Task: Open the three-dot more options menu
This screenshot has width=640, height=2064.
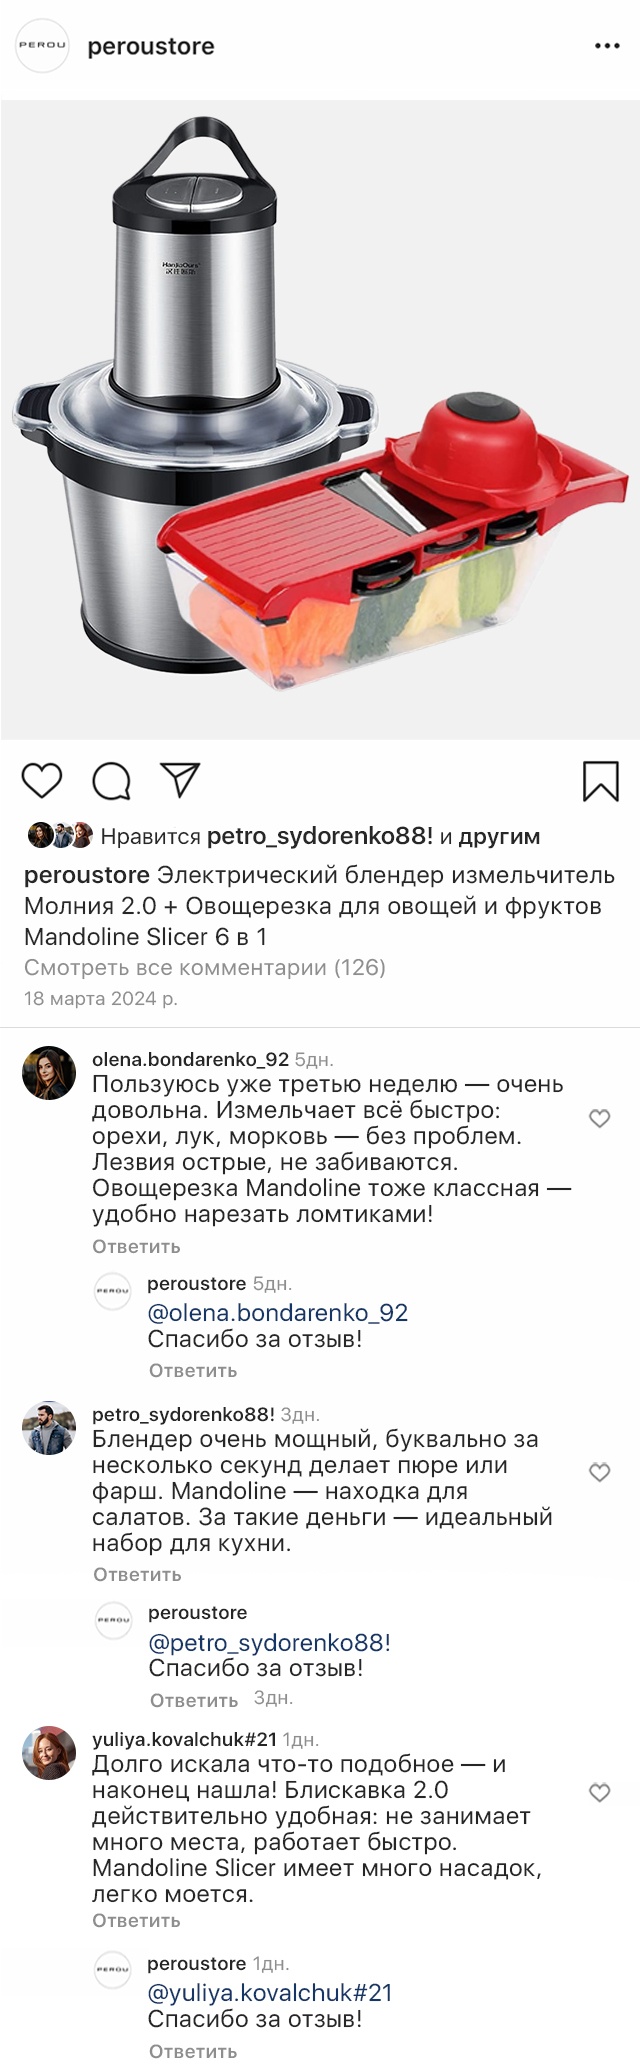Action: pos(607,46)
